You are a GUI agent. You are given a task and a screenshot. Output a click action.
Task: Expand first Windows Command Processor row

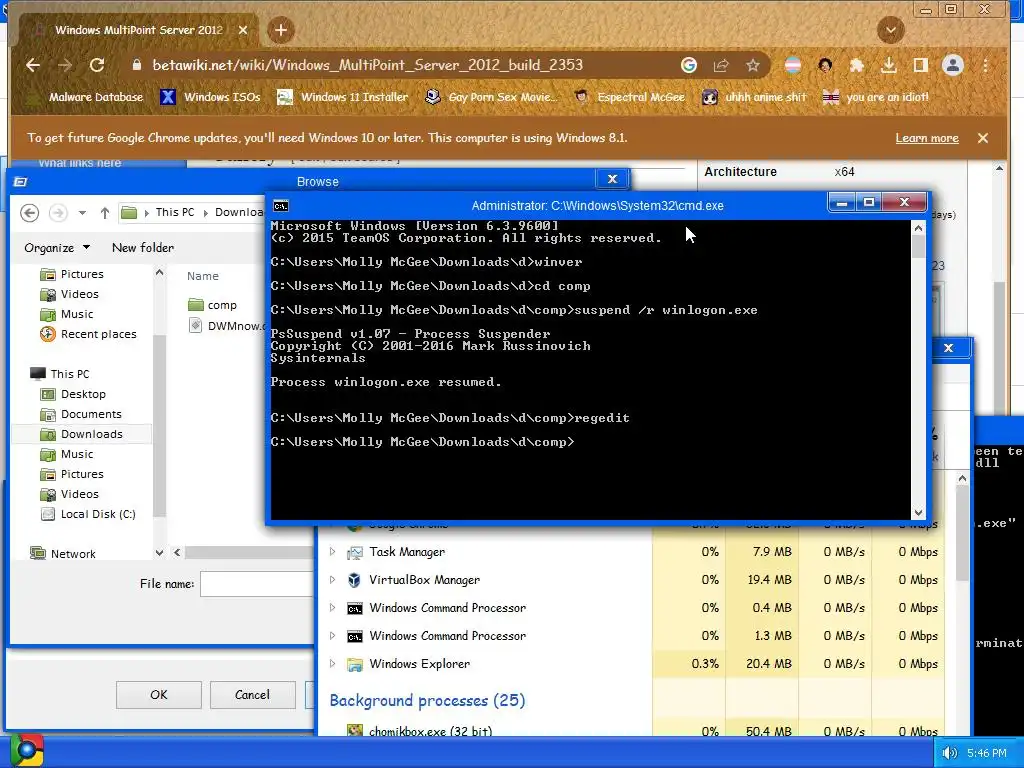coord(332,608)
